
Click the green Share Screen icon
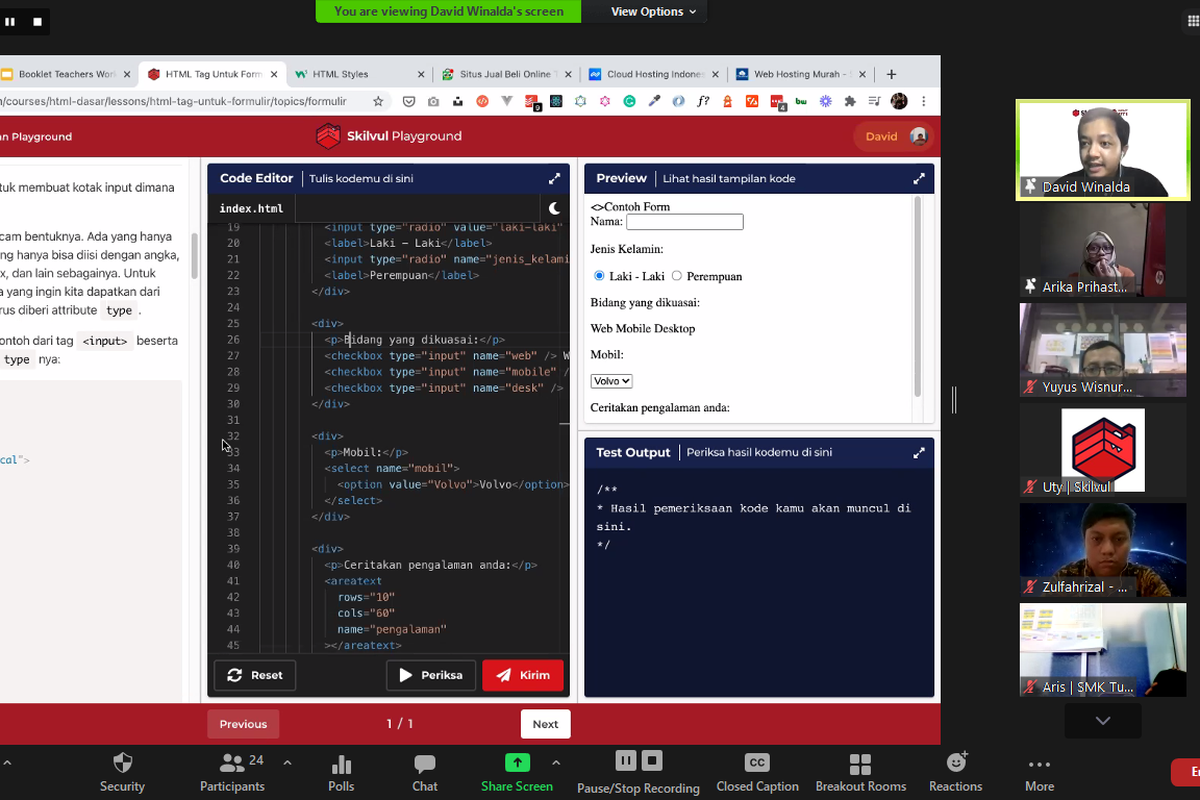(517, 762)
